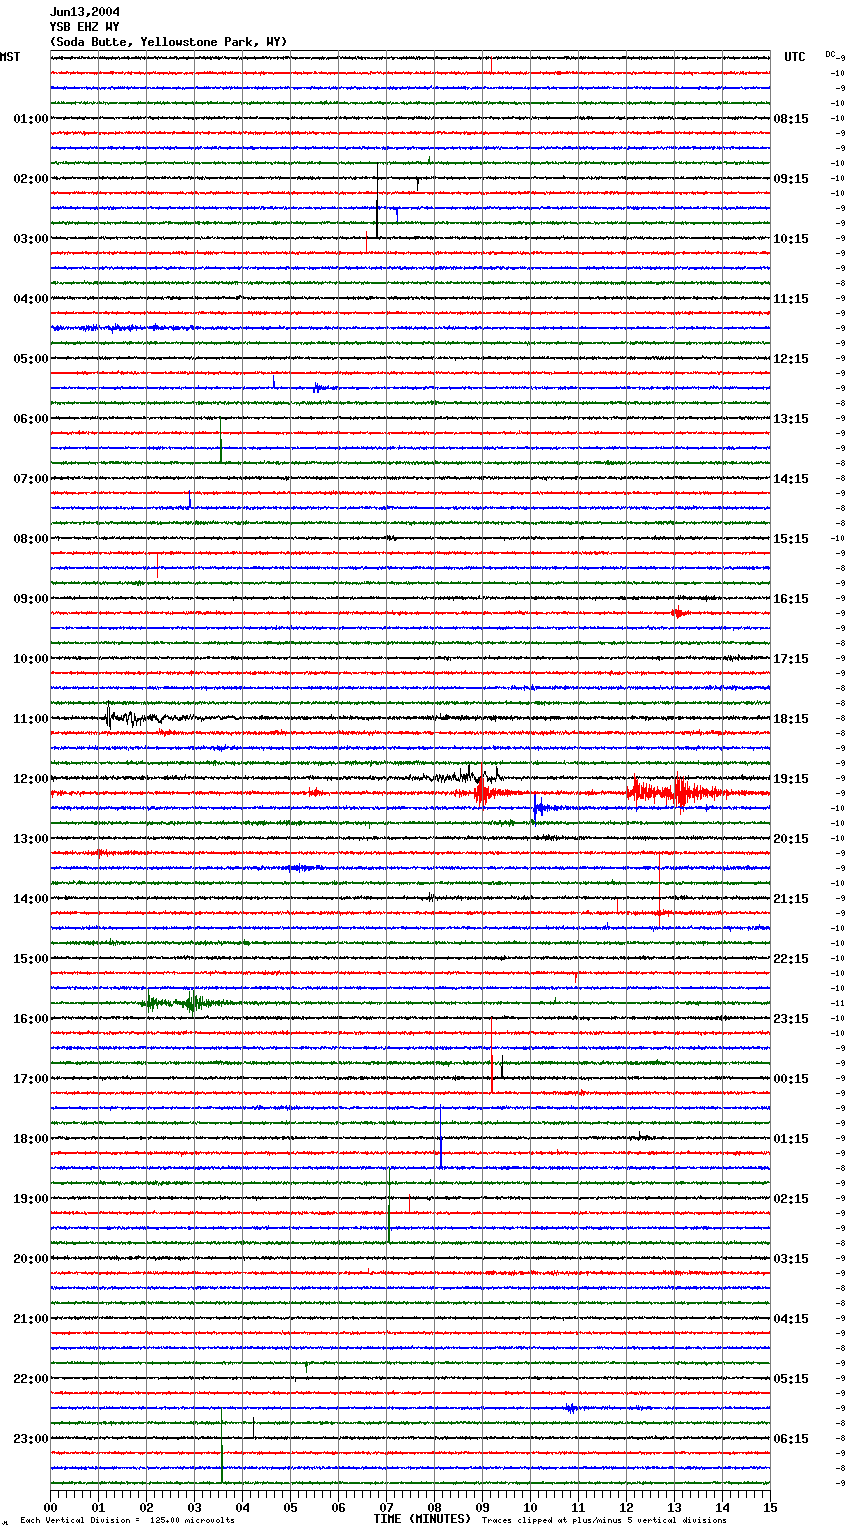
Task: Click the "(Soda Butte, Yellowstone Park, WY)" location label
Action: 168,42
